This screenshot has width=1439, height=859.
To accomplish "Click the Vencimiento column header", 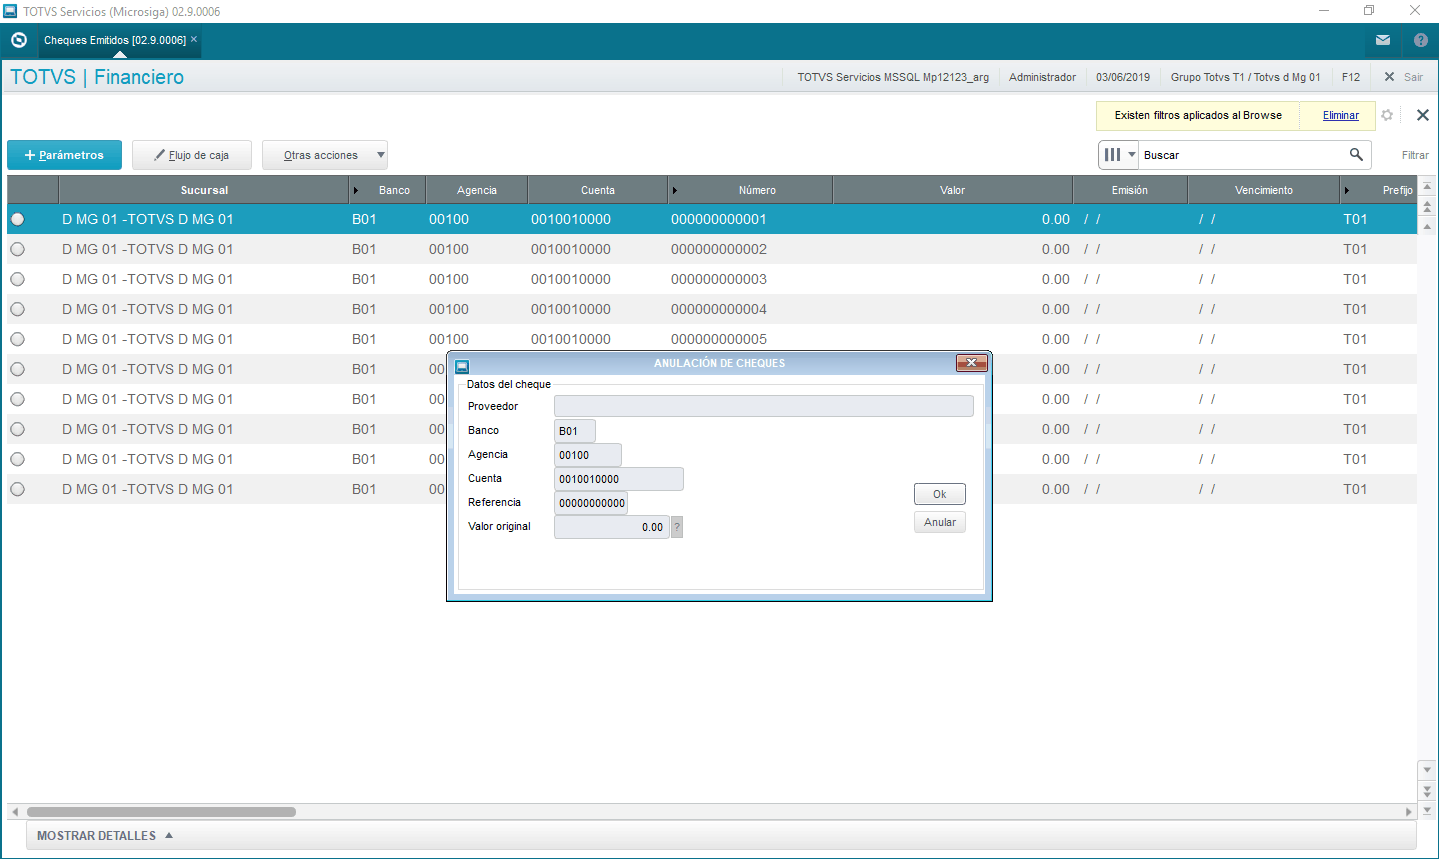I will tap(1264, 190).
